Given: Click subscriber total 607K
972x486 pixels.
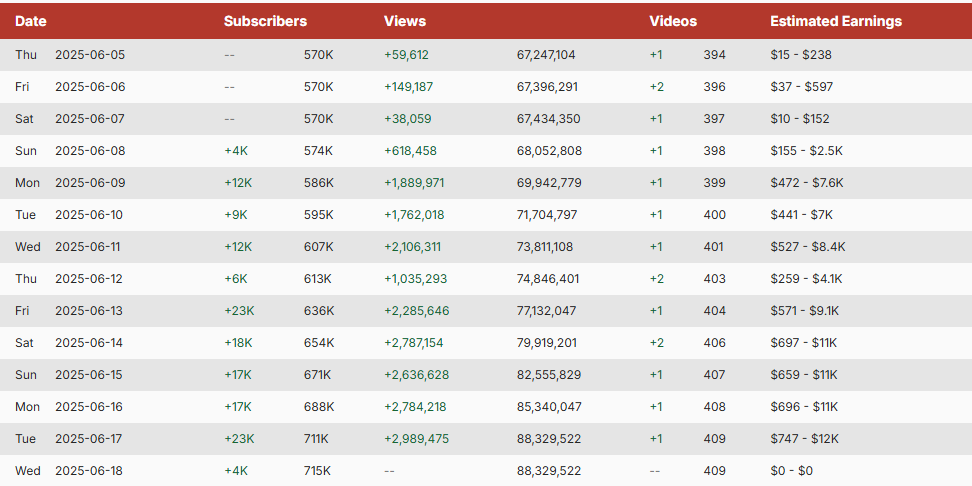Looking at the screenshot, I should (x=319, y=247).
